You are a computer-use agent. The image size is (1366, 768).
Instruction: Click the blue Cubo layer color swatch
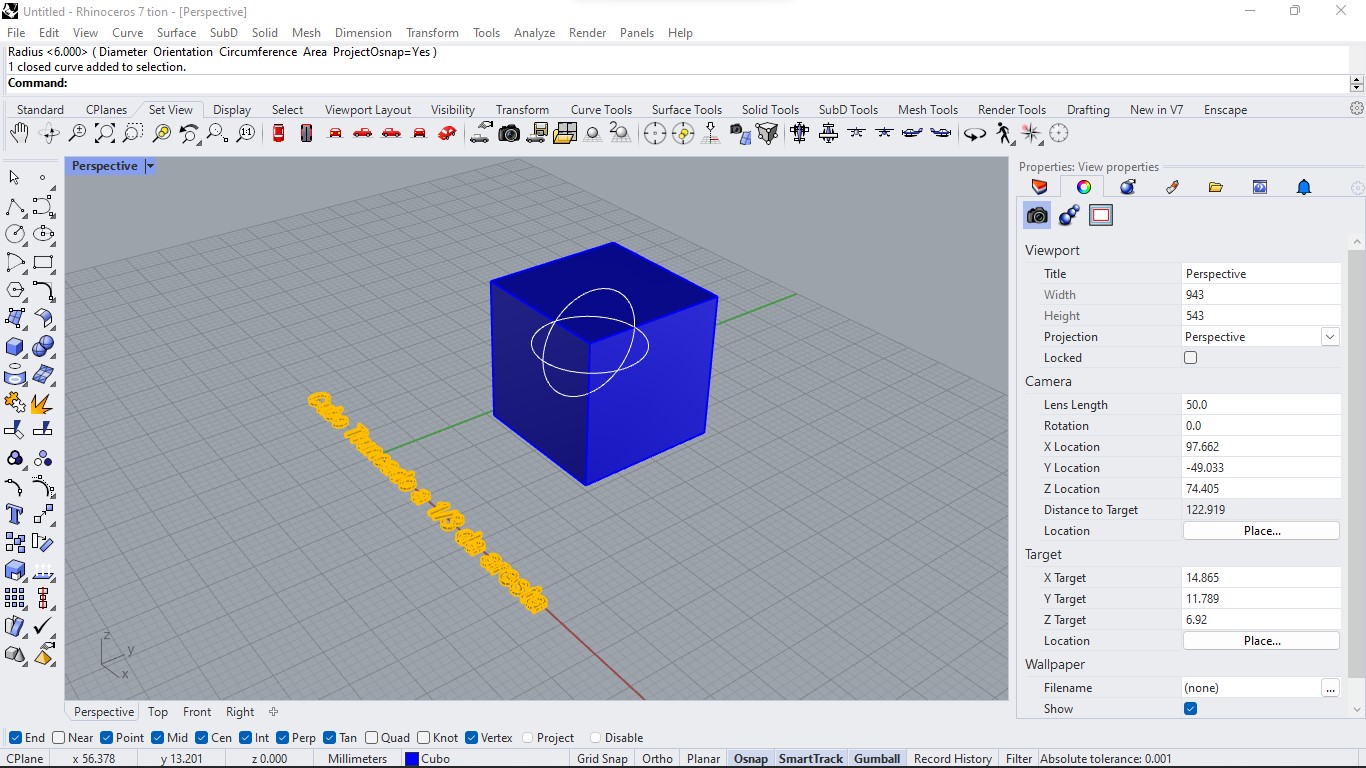tap(411, 759)
